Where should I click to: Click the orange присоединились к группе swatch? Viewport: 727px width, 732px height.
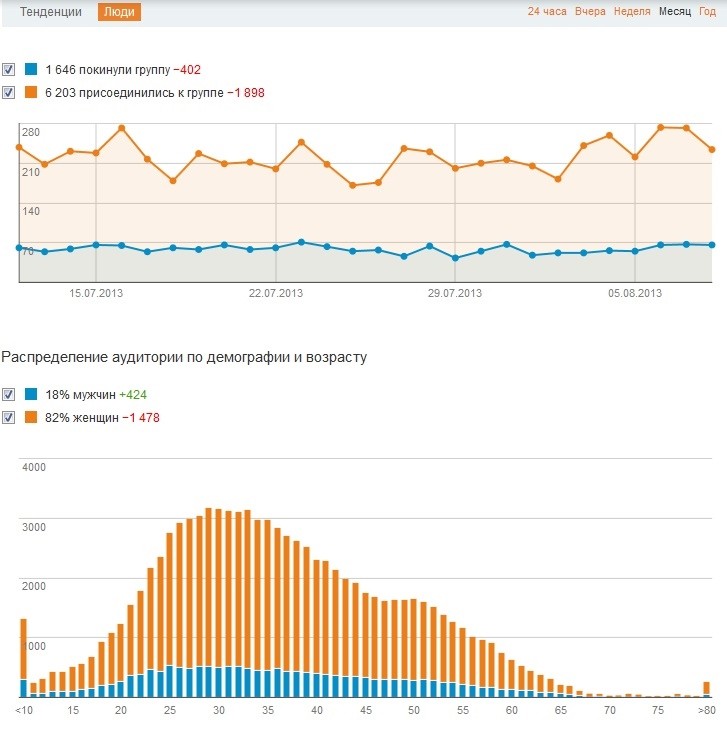point(31,93)
